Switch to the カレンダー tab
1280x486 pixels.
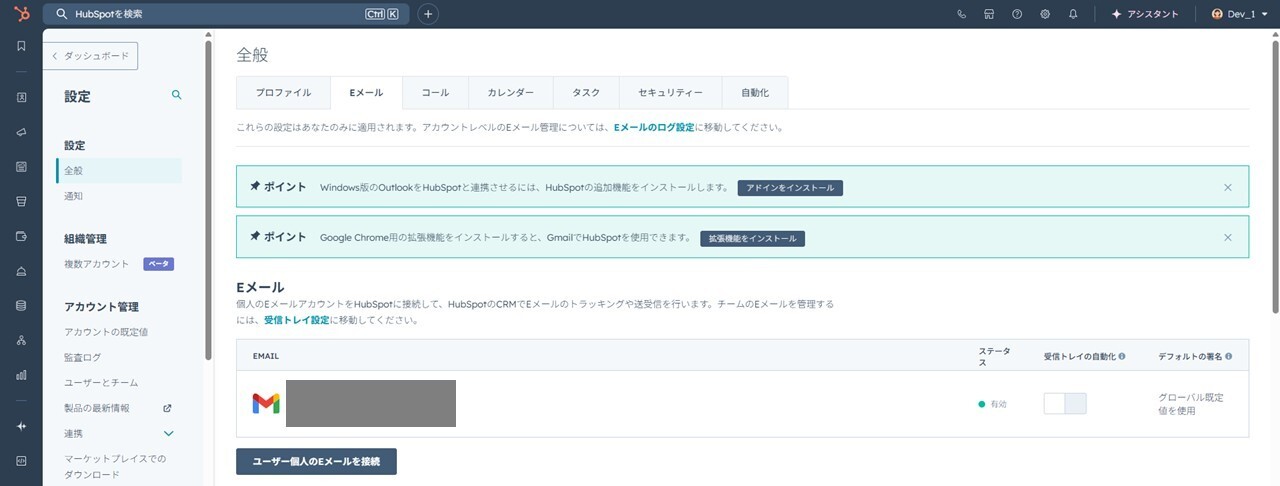(x=511, y=92)
